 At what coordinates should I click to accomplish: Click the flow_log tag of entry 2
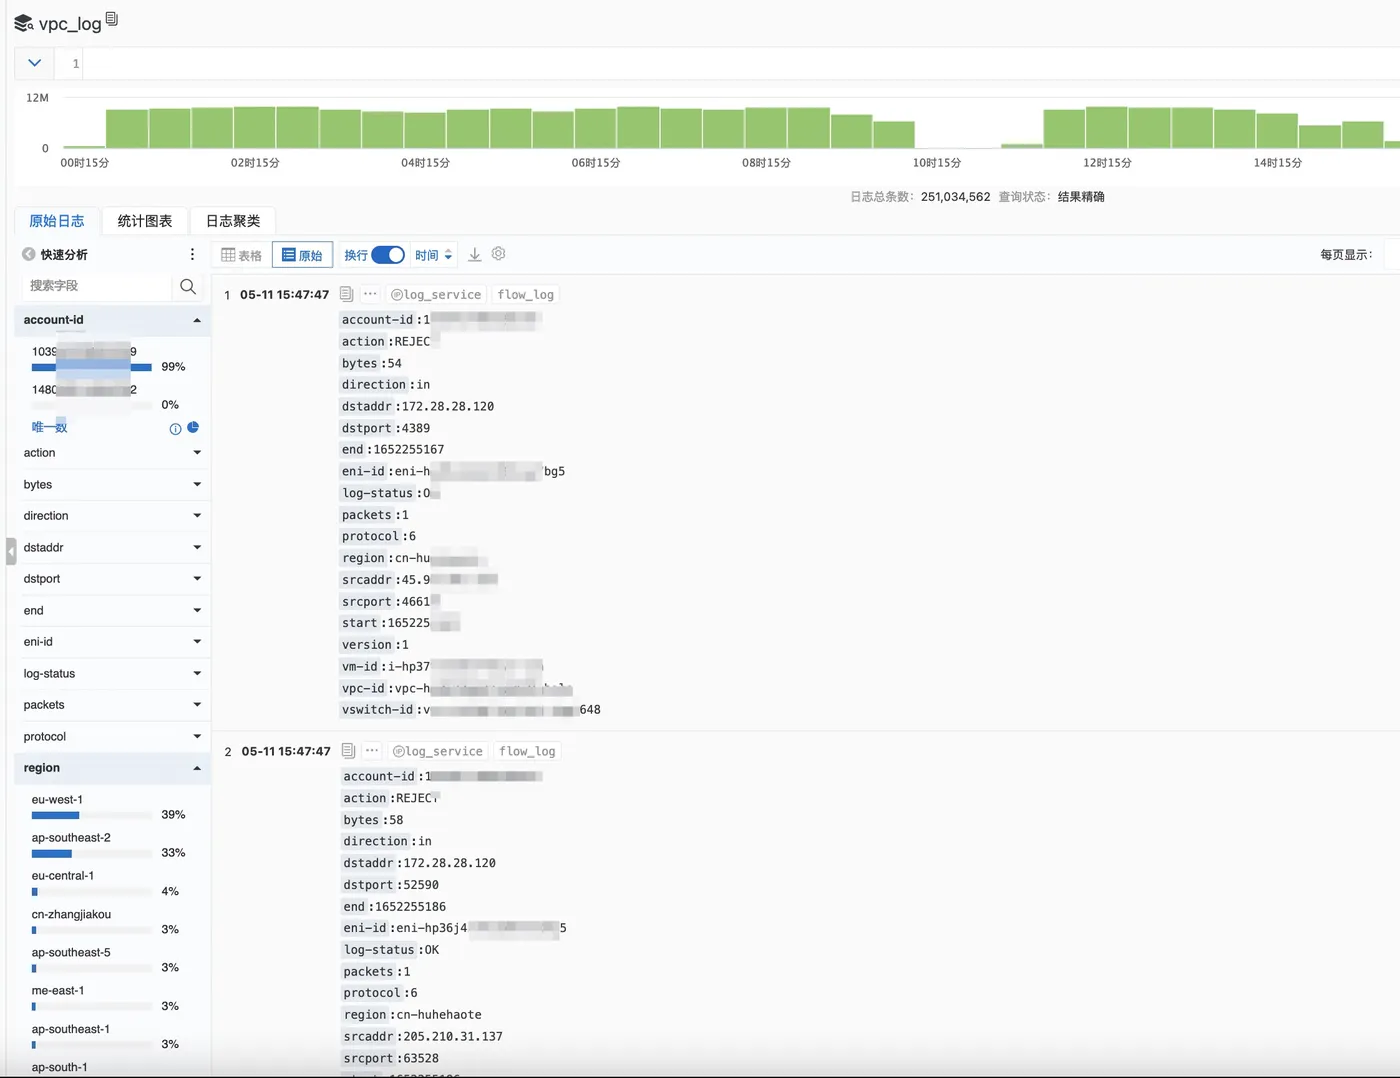527,751
